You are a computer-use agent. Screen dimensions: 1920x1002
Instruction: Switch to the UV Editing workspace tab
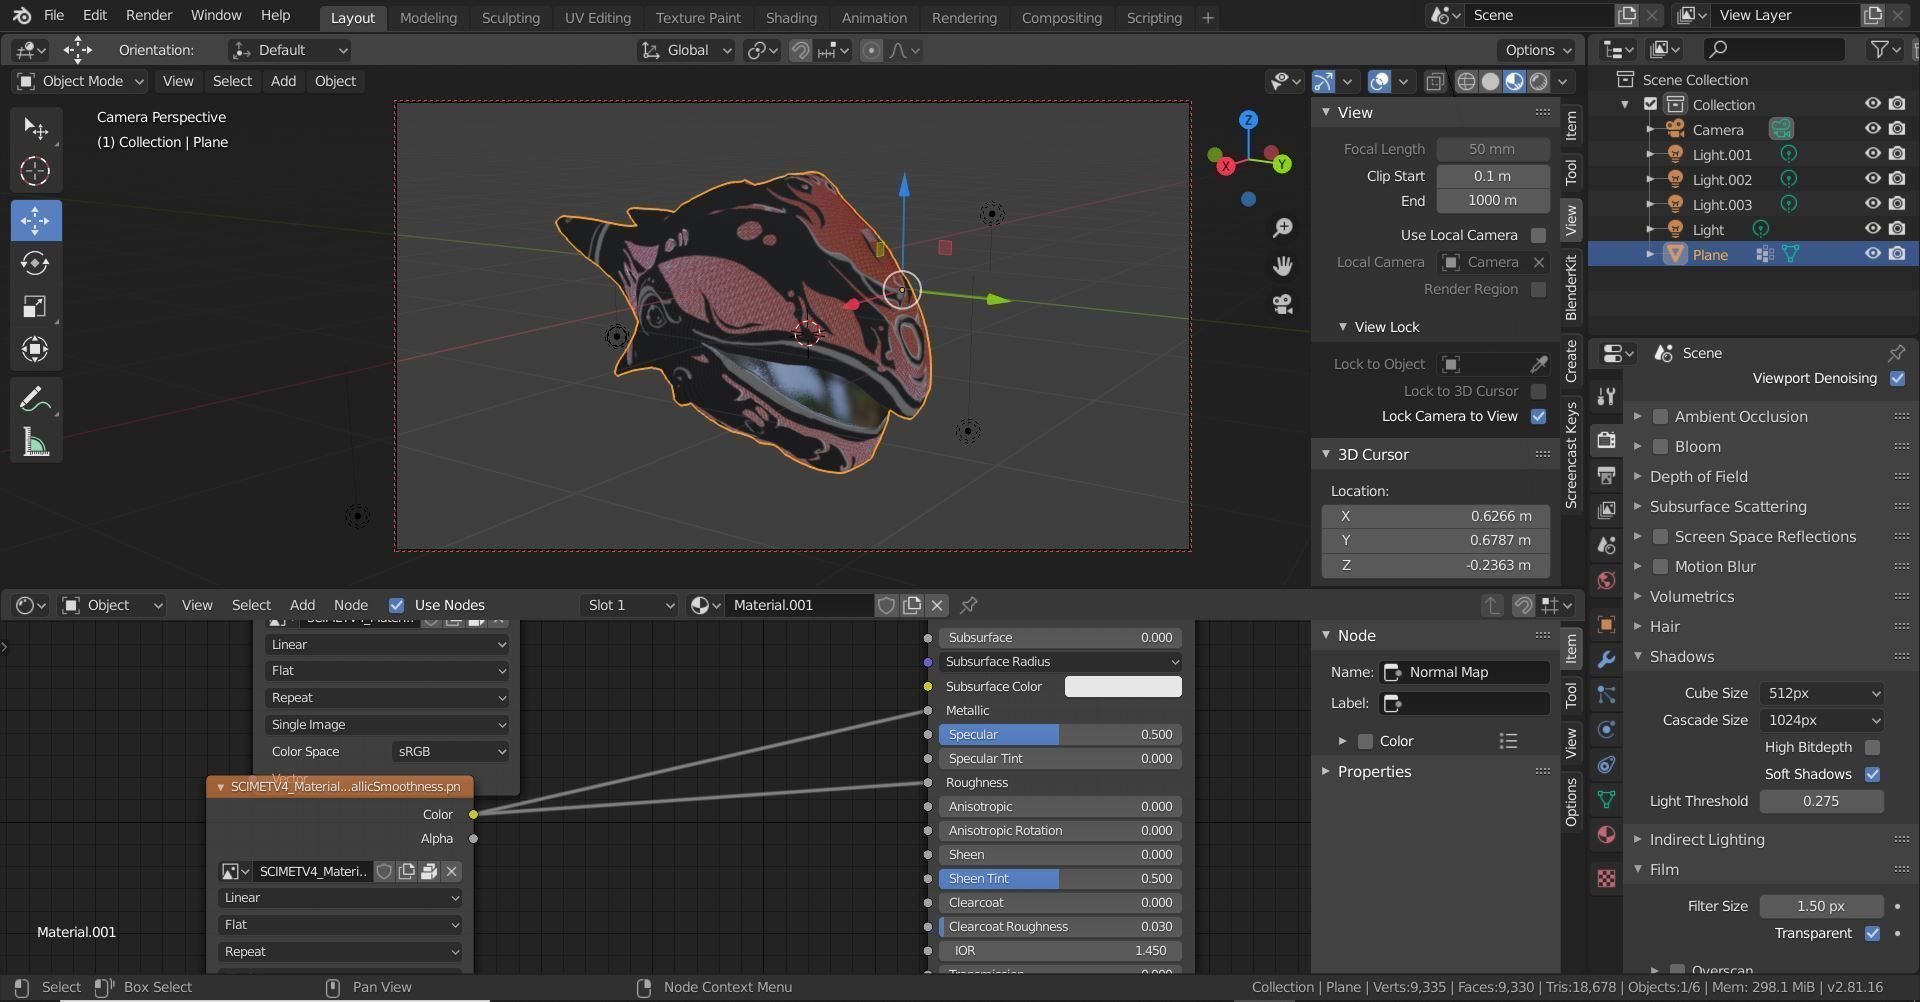[597, 17]
